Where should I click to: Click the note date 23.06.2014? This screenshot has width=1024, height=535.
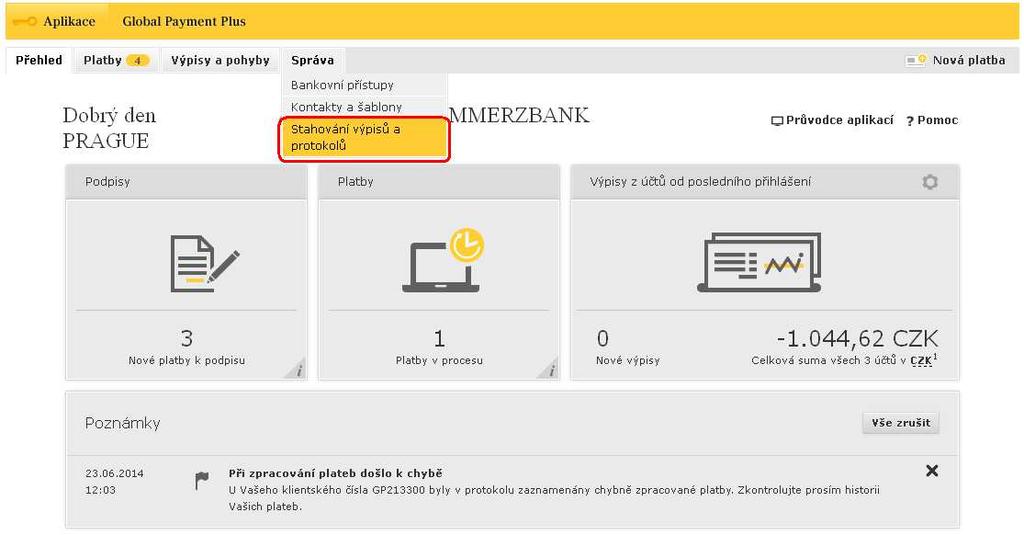click(x=114, y=473)
